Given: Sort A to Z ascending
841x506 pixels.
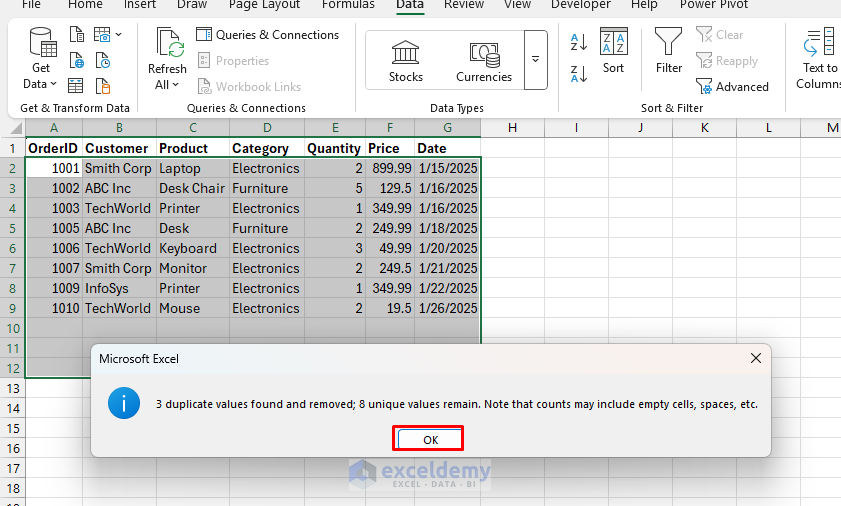Looking at the screenshot, I should click(x=579, y=42).
